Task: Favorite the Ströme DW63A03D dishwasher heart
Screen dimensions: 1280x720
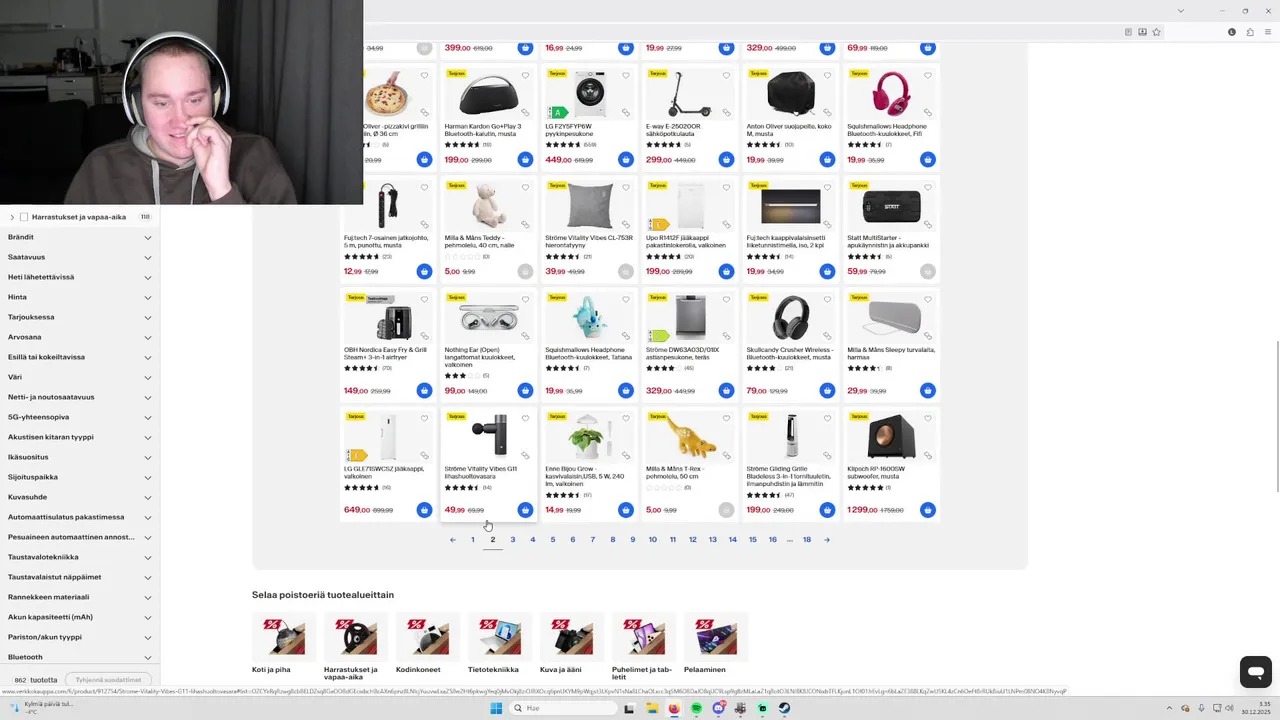Action: 726,299
